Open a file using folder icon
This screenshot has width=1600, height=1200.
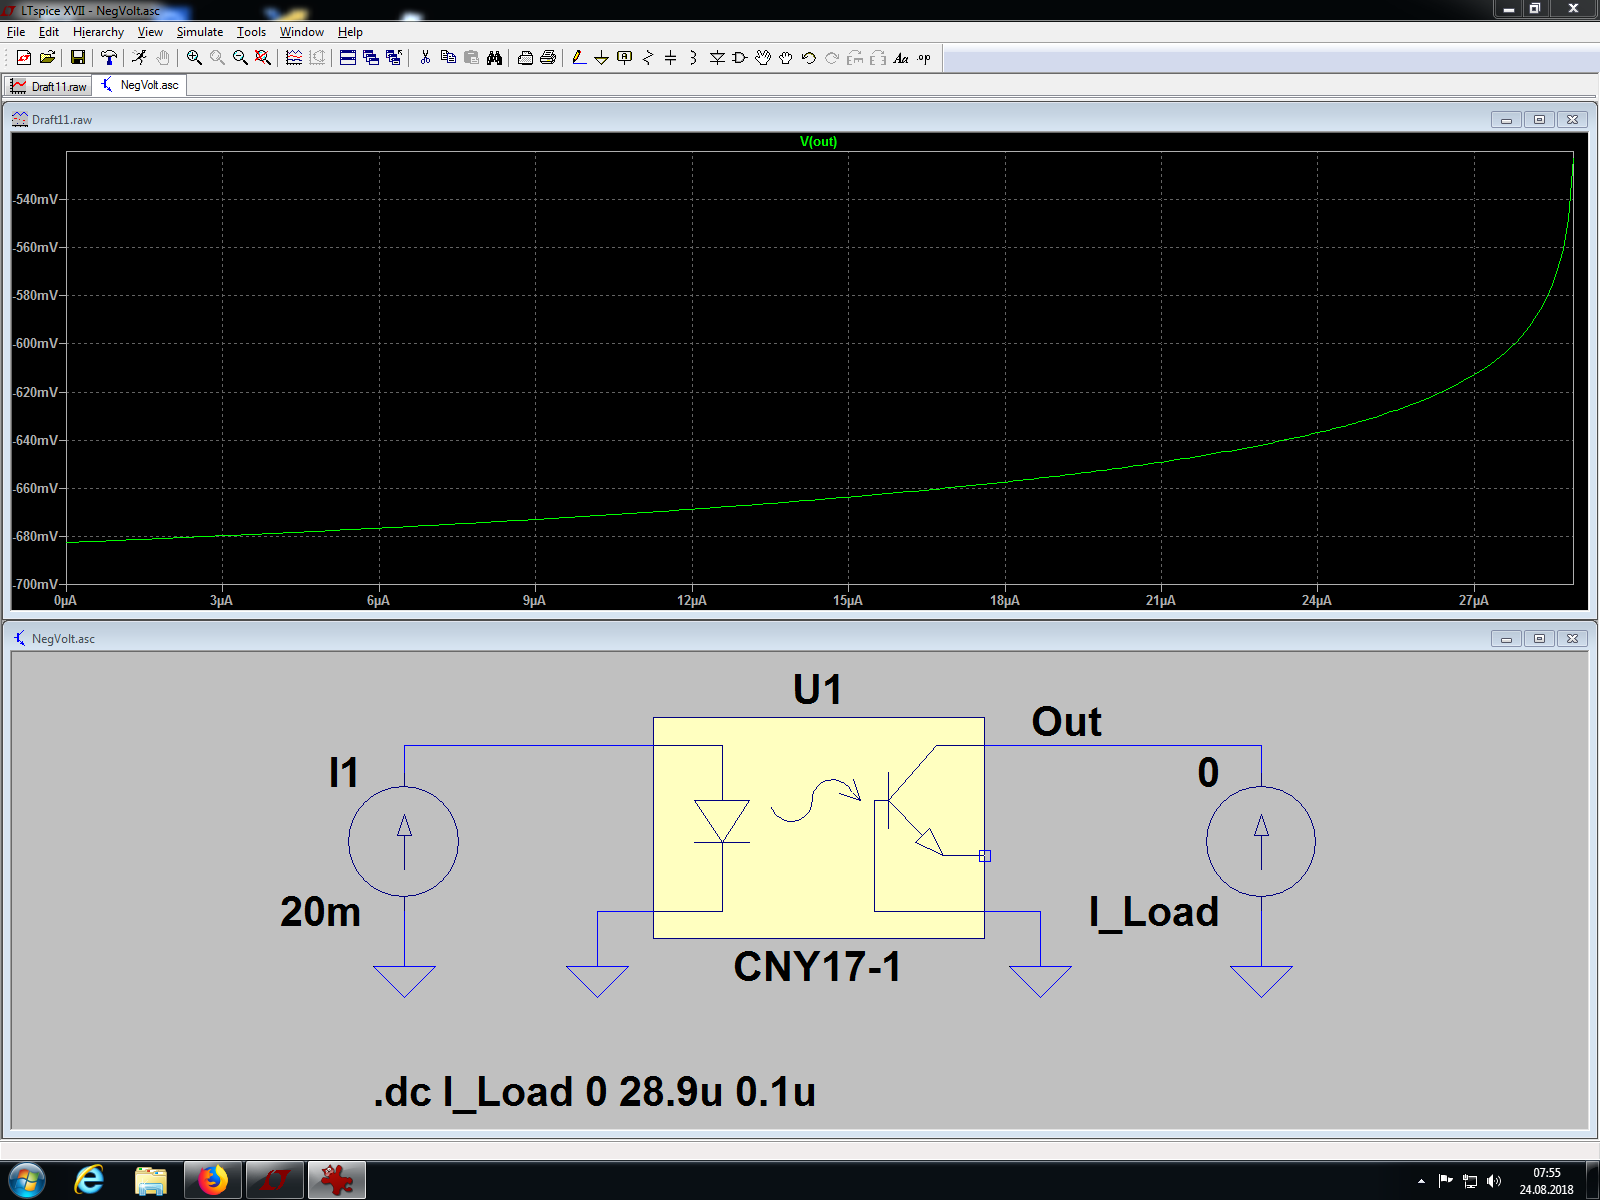[x=47, y=58]
